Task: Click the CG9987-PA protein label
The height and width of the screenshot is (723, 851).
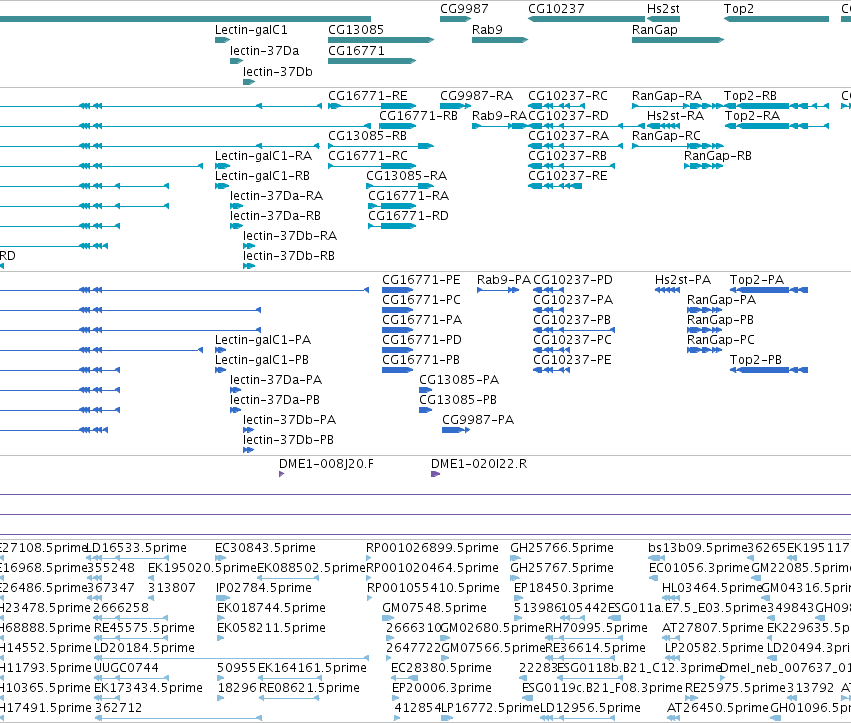Action: click(478, 420)
